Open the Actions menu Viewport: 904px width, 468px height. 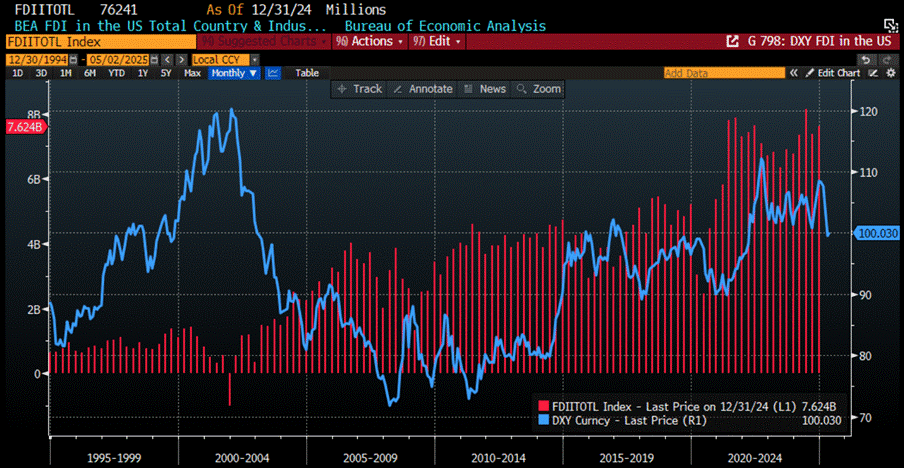coord(369,41)
